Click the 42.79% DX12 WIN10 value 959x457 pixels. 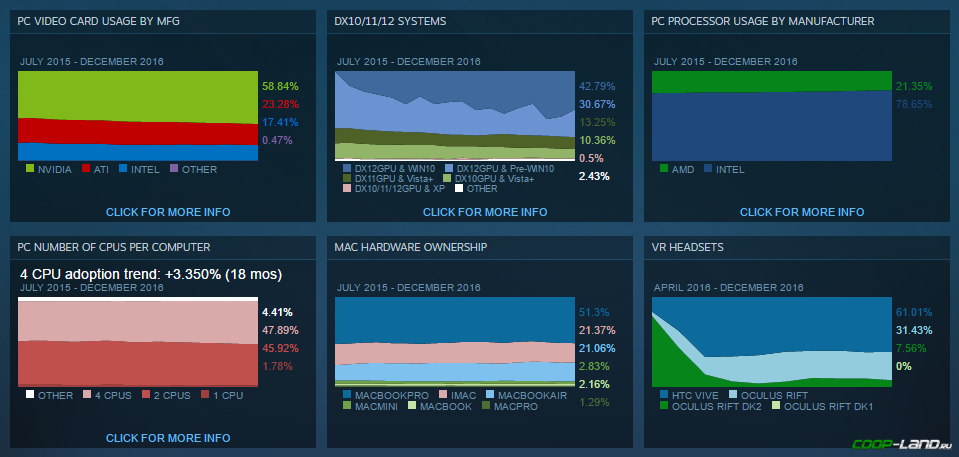pos(597,86)
